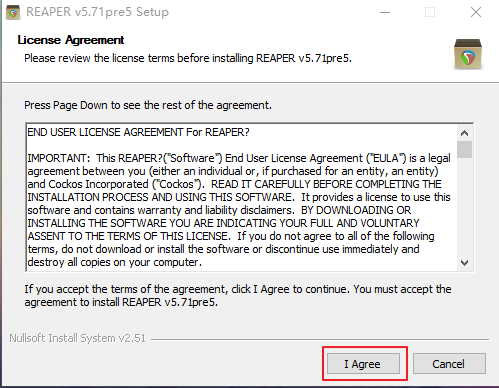499x388 pixels.
Task: Click the 'REAPER v5.71pre5 Setup' title bar text
Action: [x=97, y=12]
